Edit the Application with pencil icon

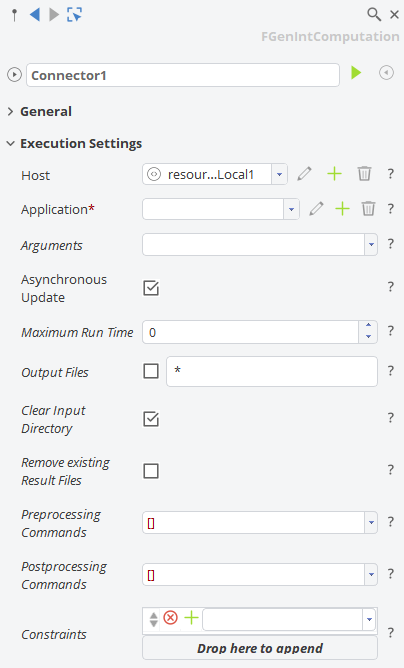(x=316, y=209)
